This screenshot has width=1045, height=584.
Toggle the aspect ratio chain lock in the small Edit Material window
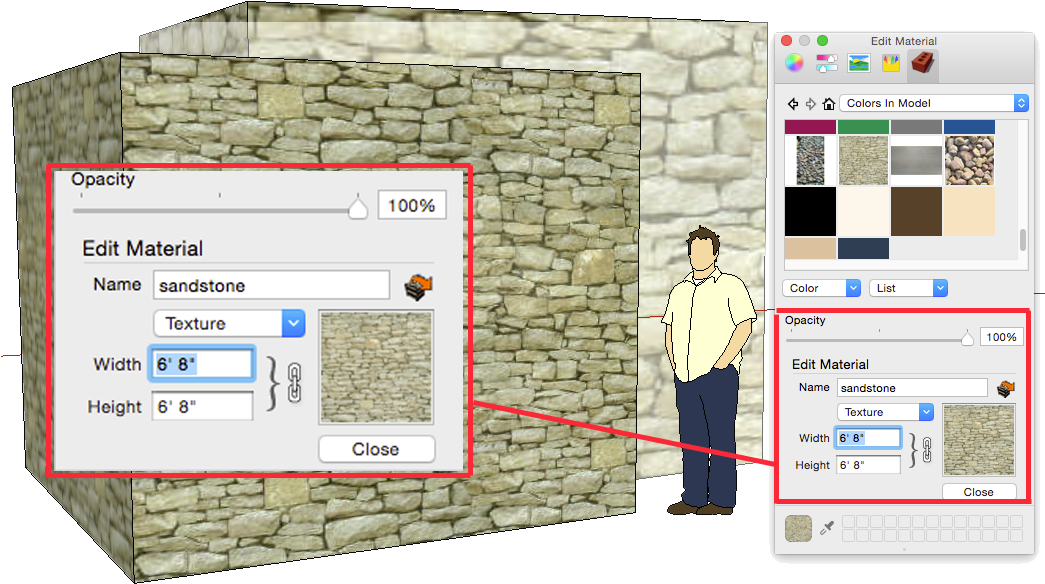926,449
